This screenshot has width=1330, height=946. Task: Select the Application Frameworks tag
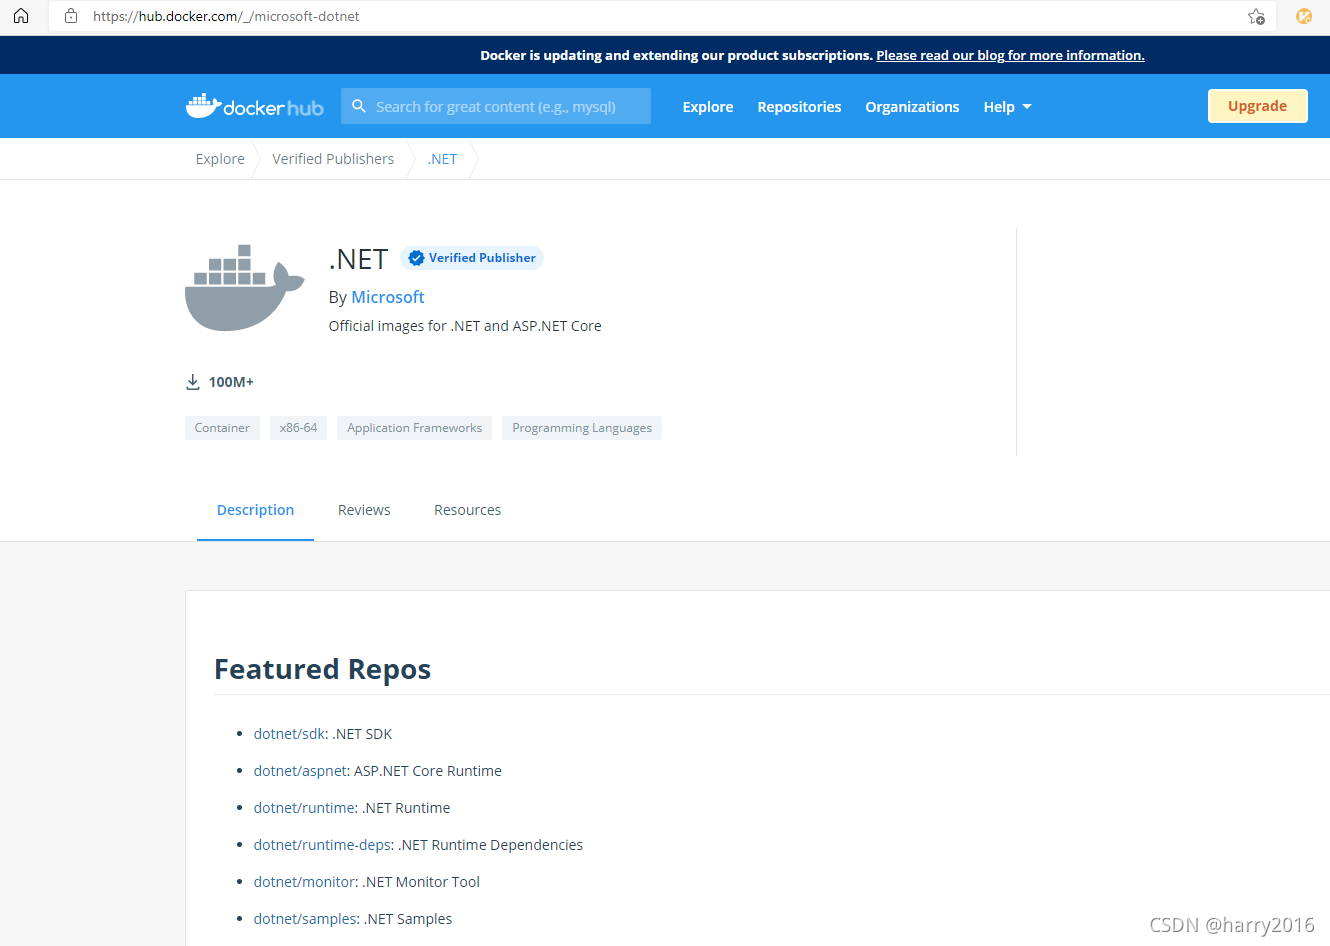(414, 428)
